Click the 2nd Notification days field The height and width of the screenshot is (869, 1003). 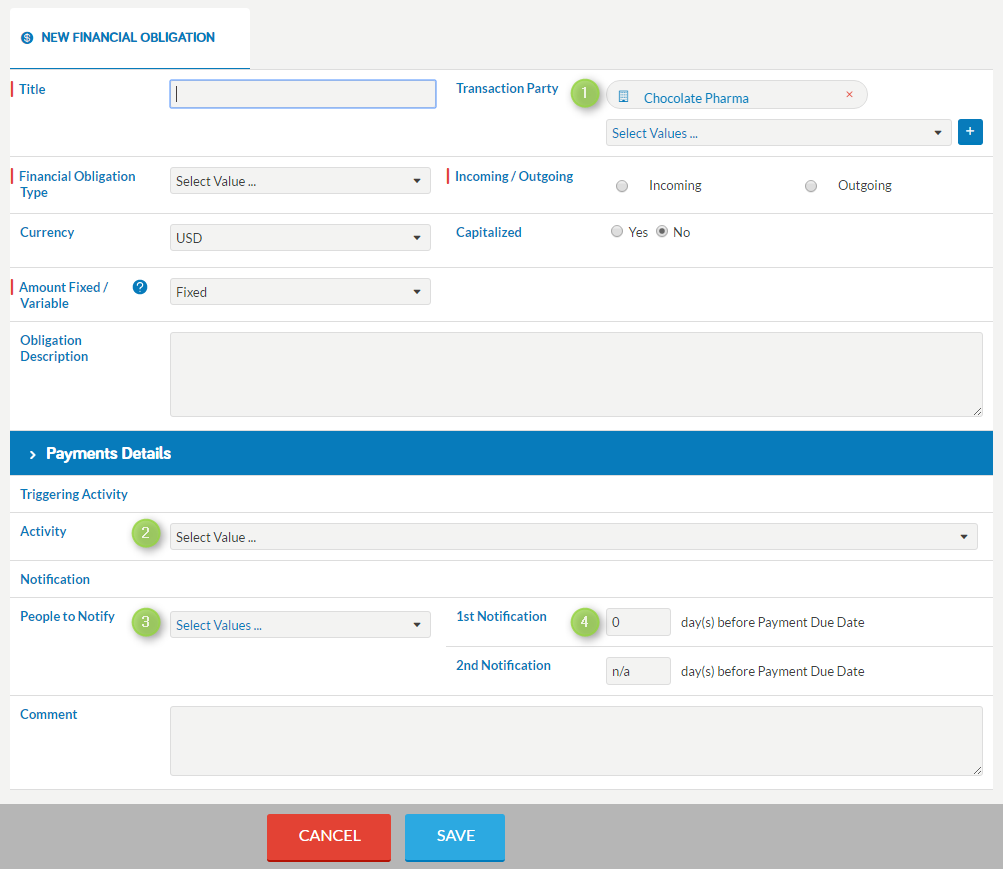pyautogui.click(x=638, y=671)
